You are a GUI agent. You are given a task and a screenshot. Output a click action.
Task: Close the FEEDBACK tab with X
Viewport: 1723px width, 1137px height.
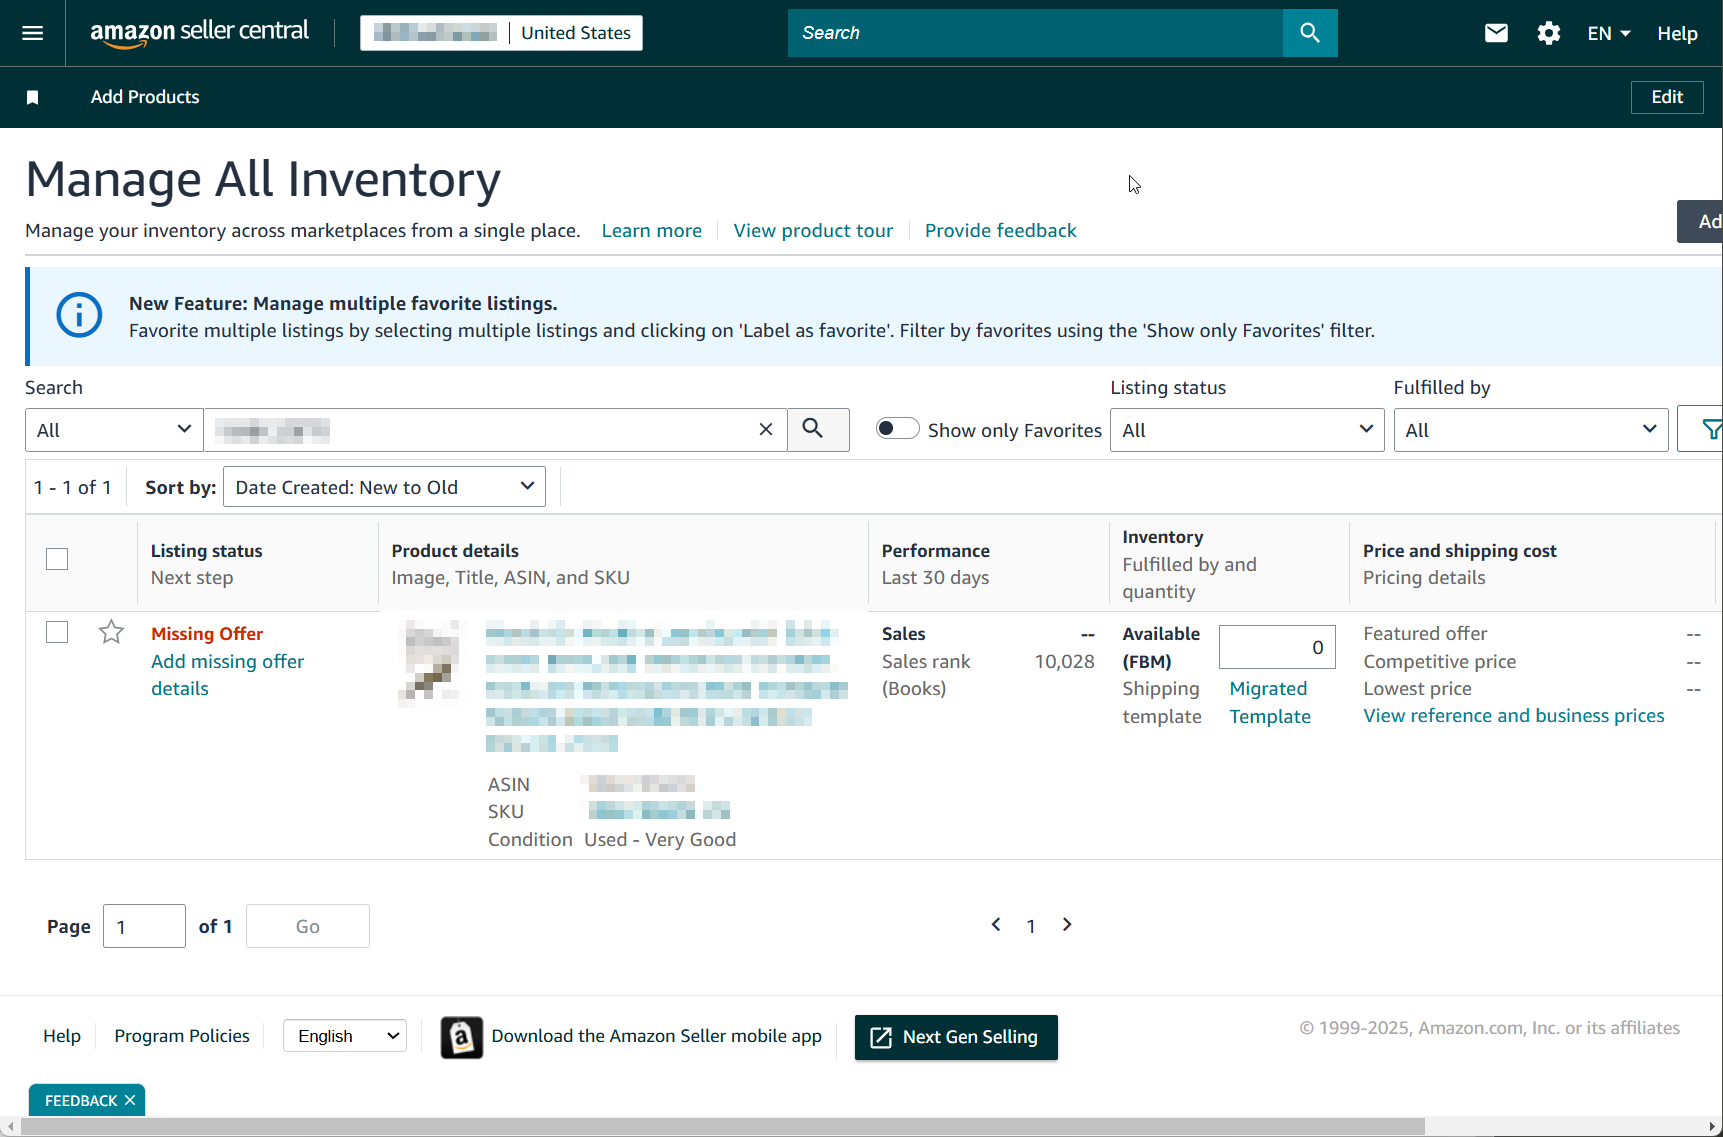click(130, 1100)
